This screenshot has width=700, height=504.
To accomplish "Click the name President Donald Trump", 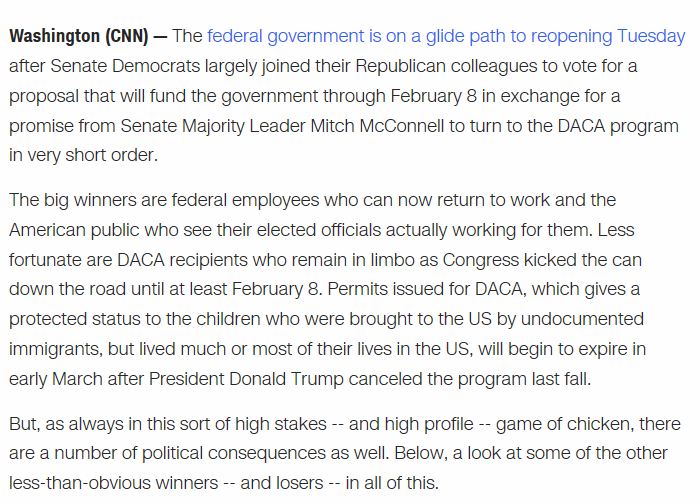I will pyautogui.click(x=246, y=379).
